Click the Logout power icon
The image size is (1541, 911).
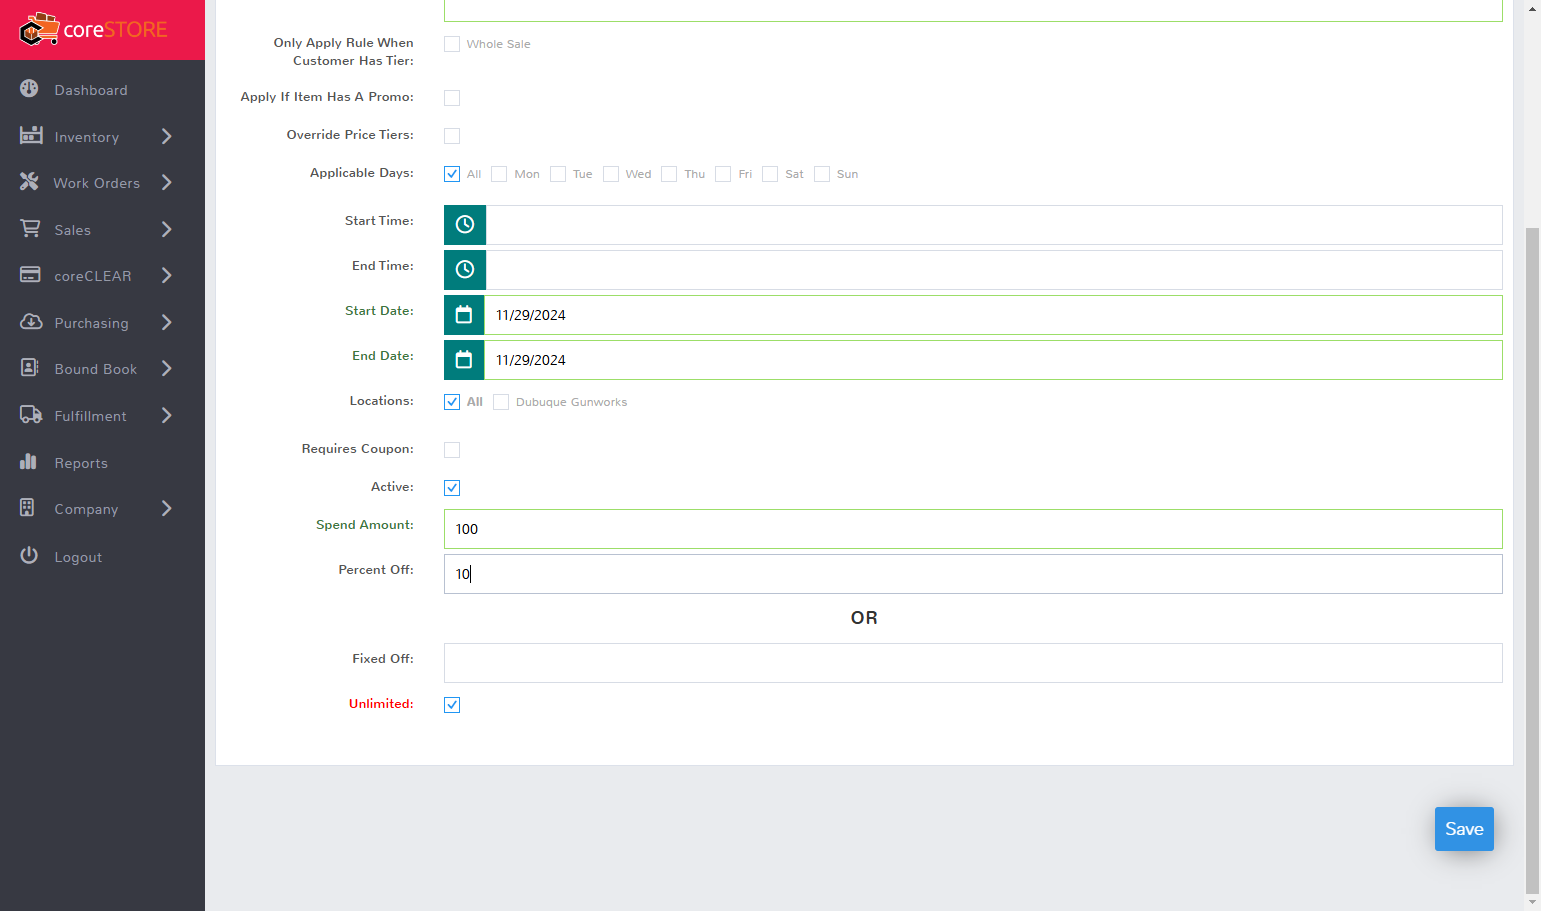(x=29, y=556)
